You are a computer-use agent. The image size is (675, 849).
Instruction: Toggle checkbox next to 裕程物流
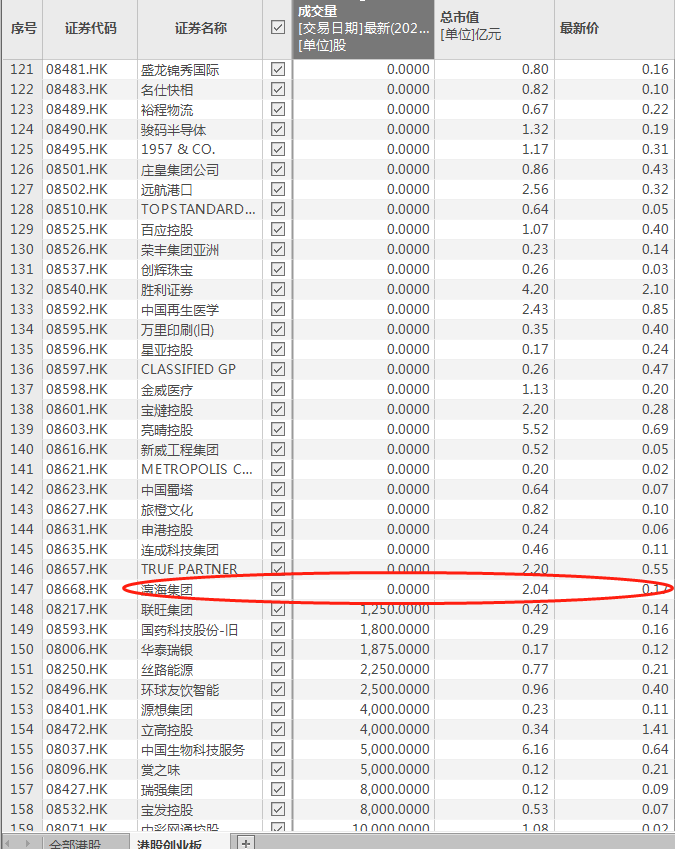click(x=278, y=109)
